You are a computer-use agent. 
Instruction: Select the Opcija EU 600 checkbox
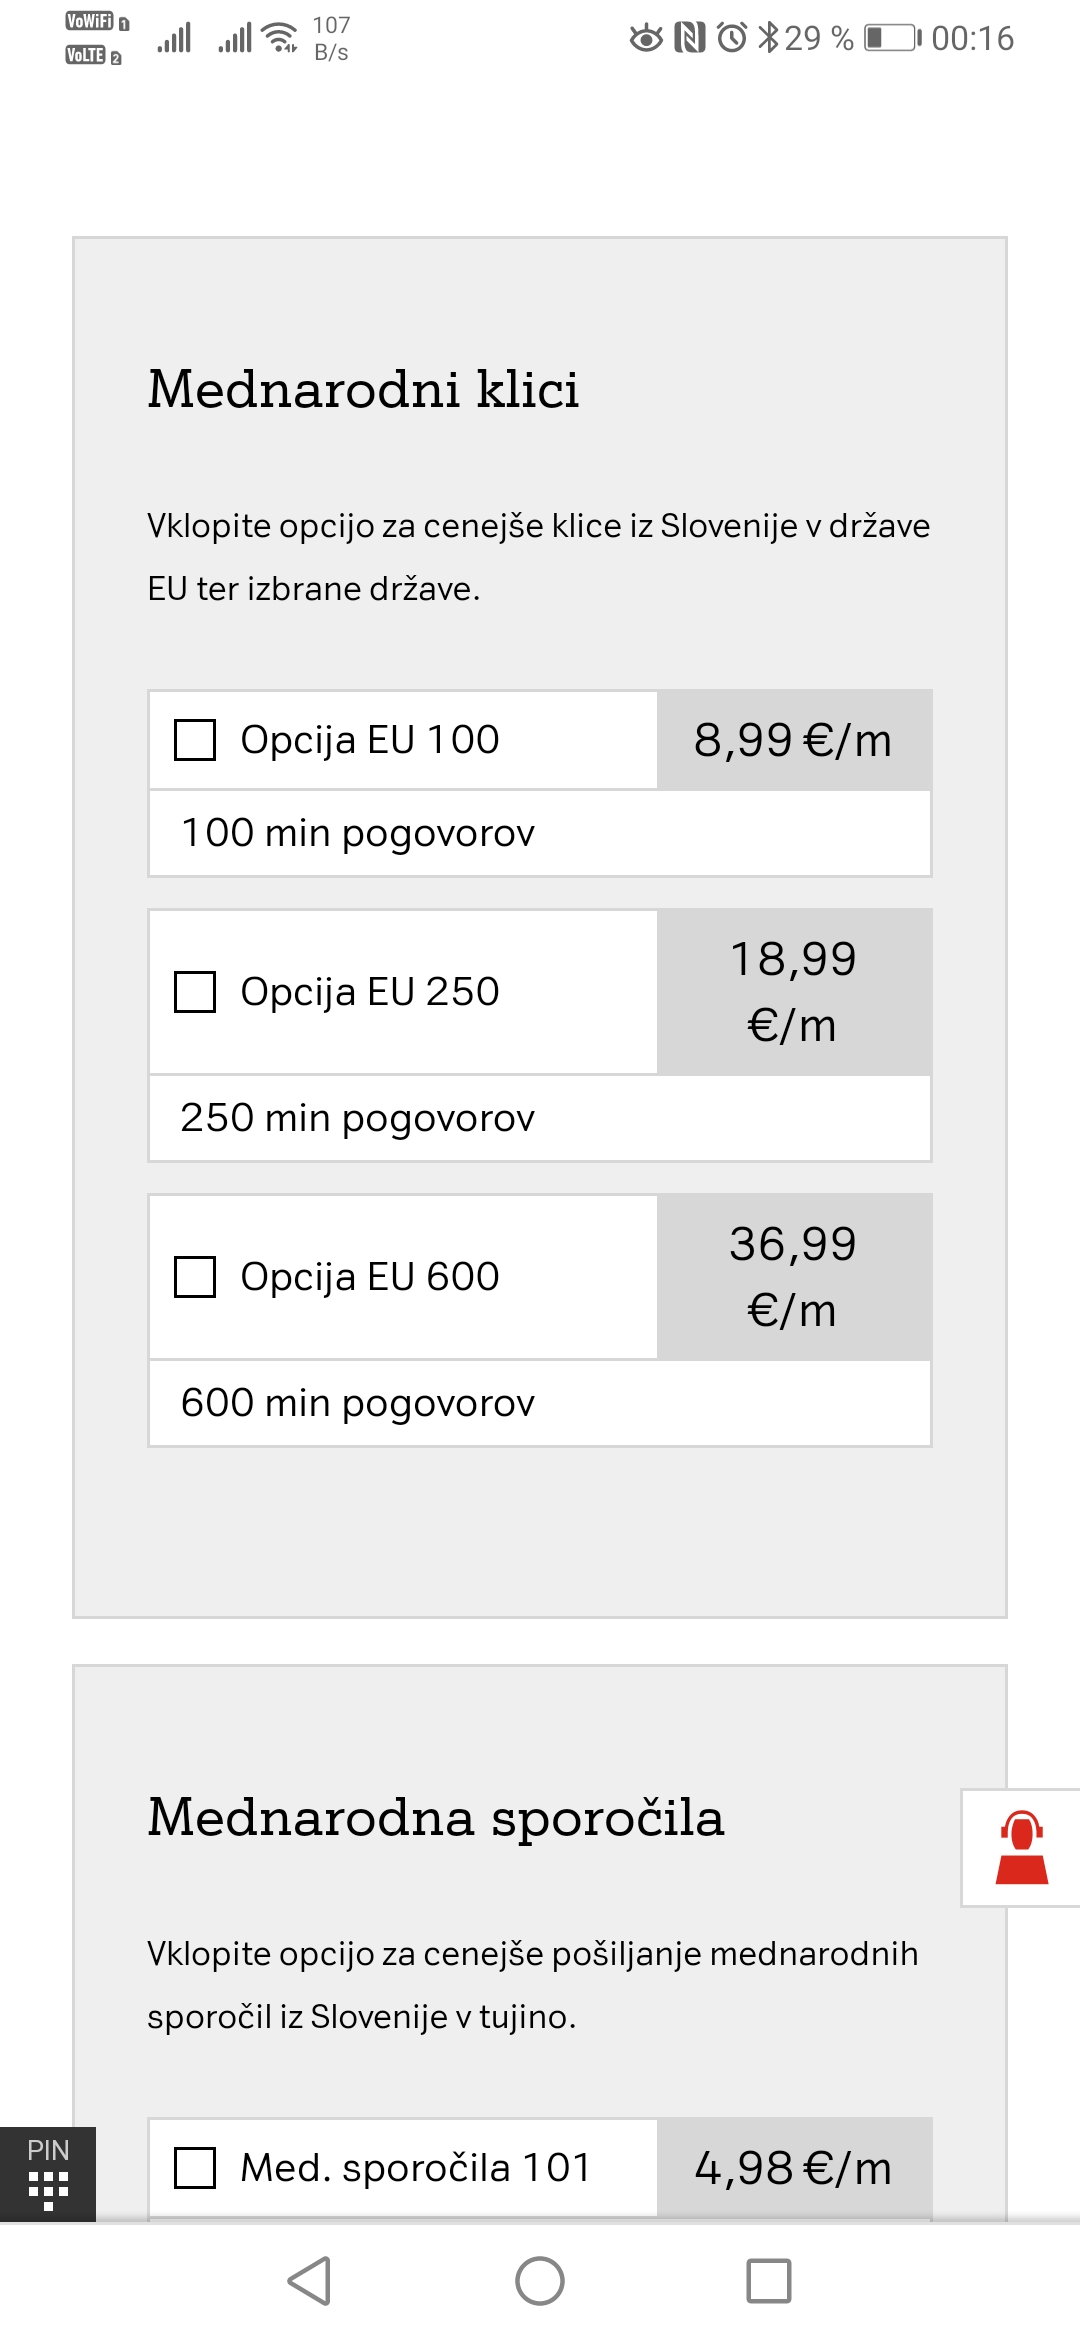(x=195, y=1277)
